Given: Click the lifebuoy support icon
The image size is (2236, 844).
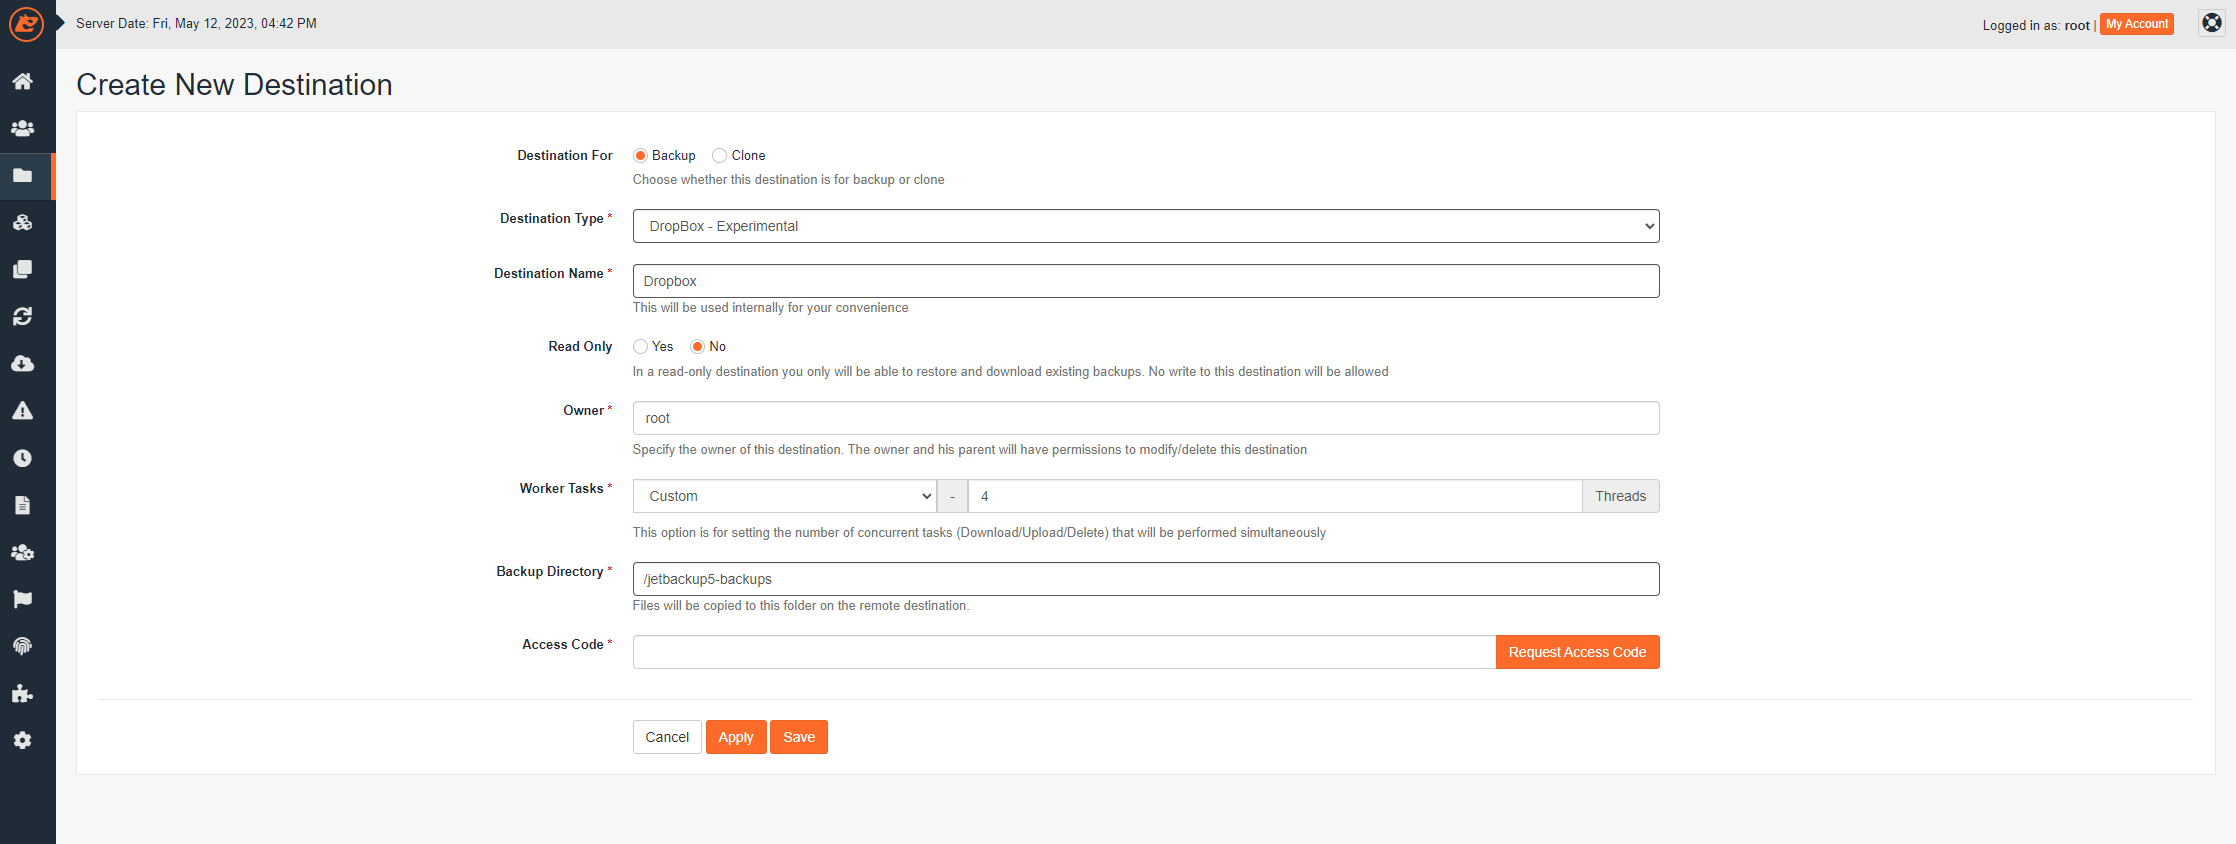Looking at the screenshot, I should click(2212, 23).
